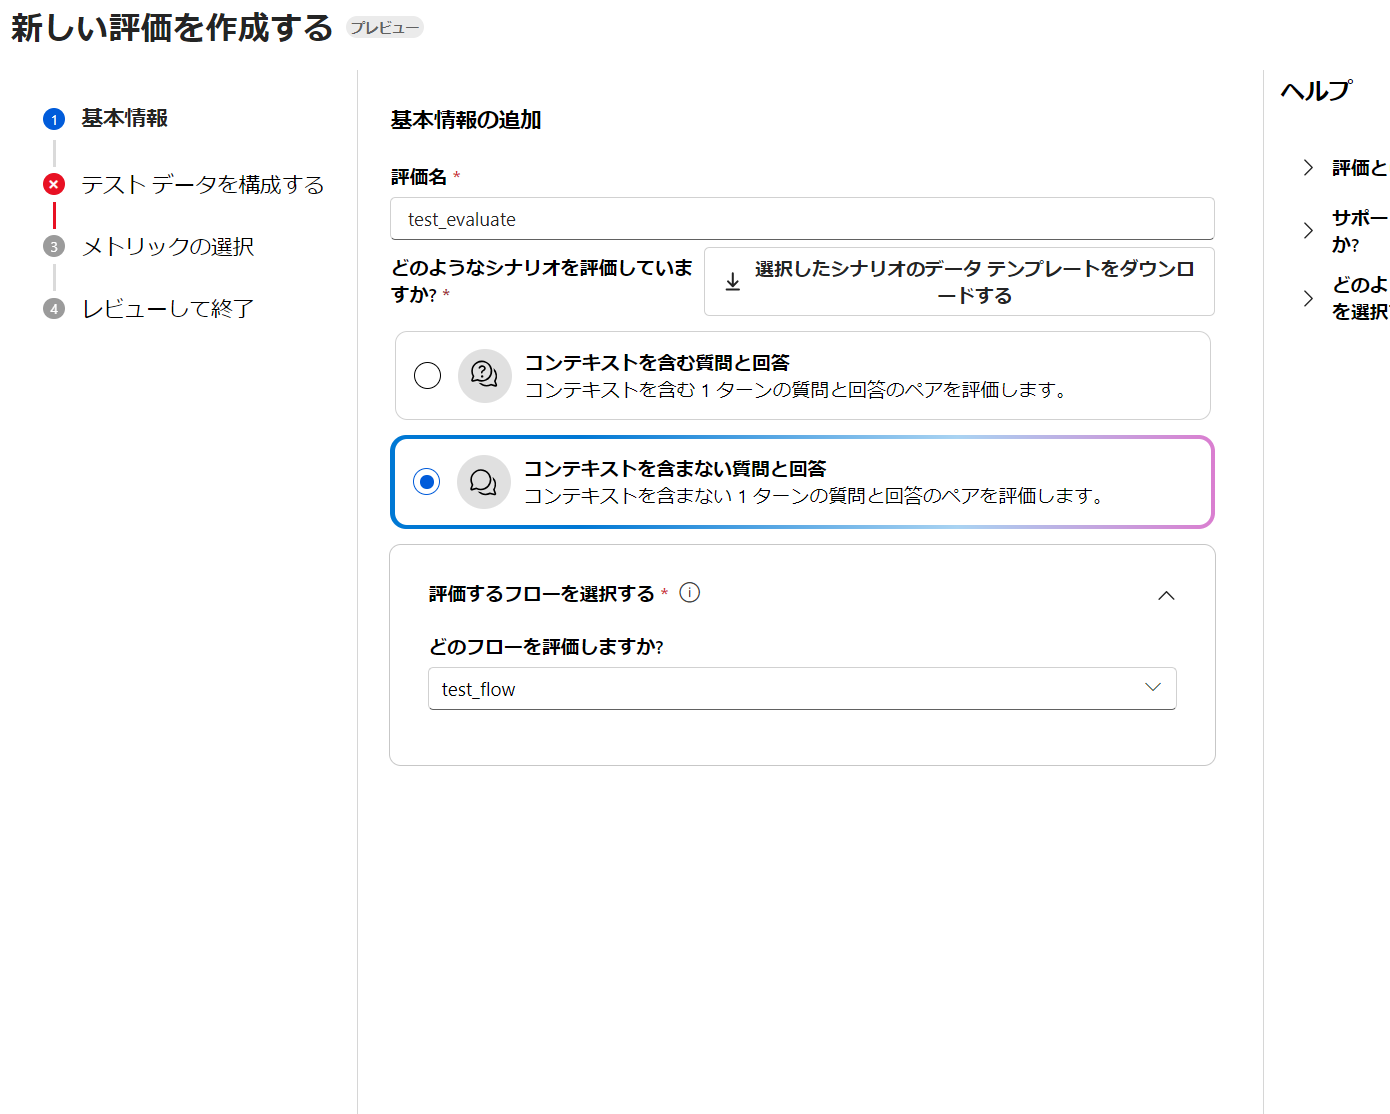Open the test_flow dropdown
Viewport: 1390px width, 1114px height.
802,689
